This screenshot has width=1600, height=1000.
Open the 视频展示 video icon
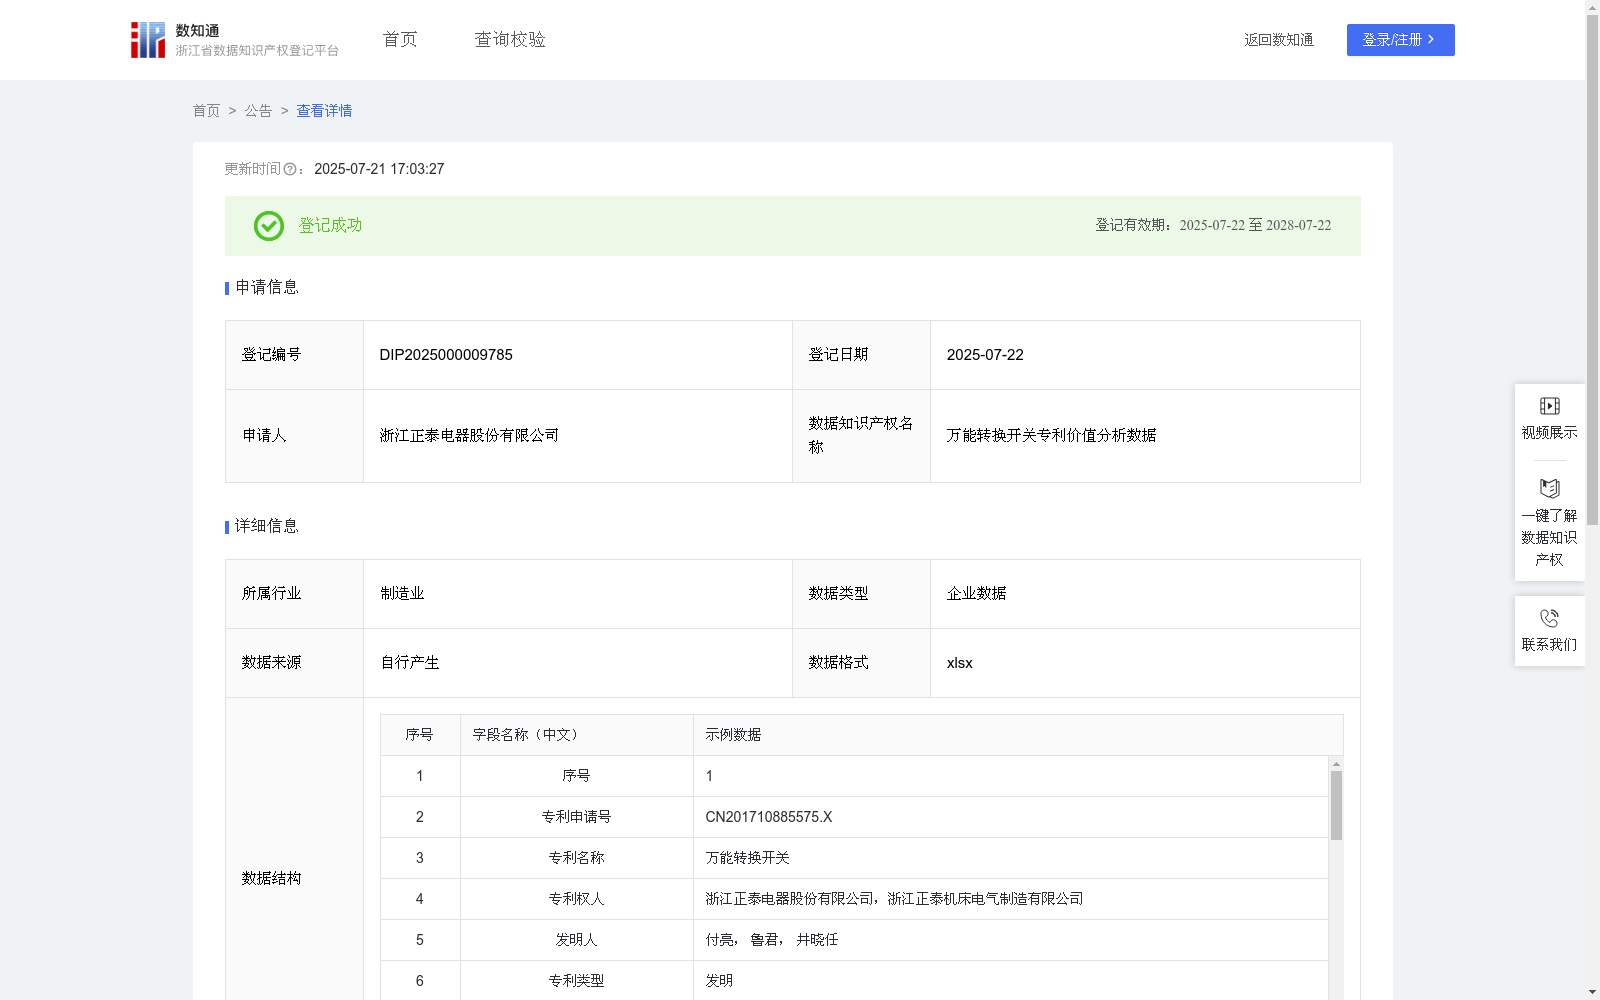pyautogui.click(x=1549, y=406)
